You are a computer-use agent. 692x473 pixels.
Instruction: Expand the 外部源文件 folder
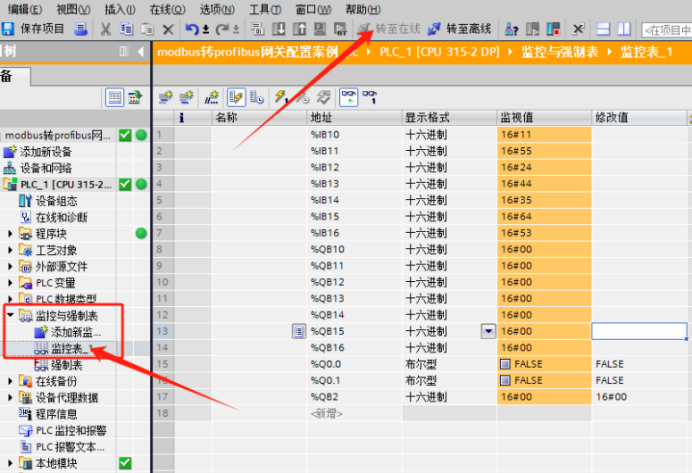10,267
